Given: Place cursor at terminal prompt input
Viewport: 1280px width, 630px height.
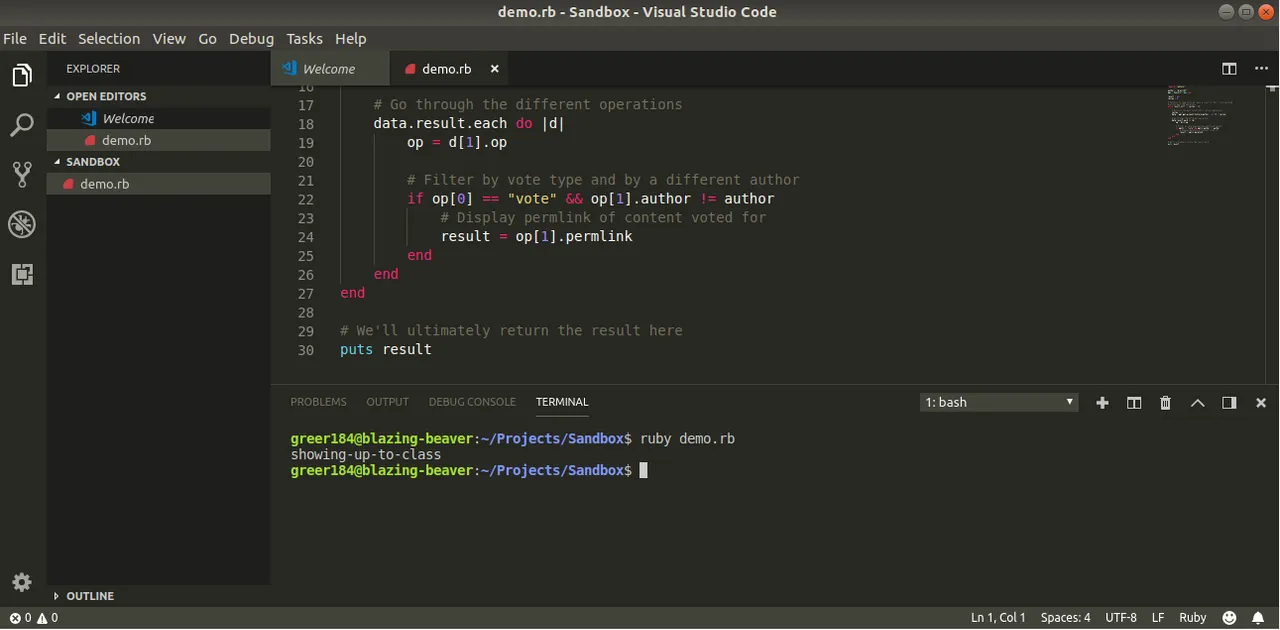Looking at the screenshot, I should point(644,470).
